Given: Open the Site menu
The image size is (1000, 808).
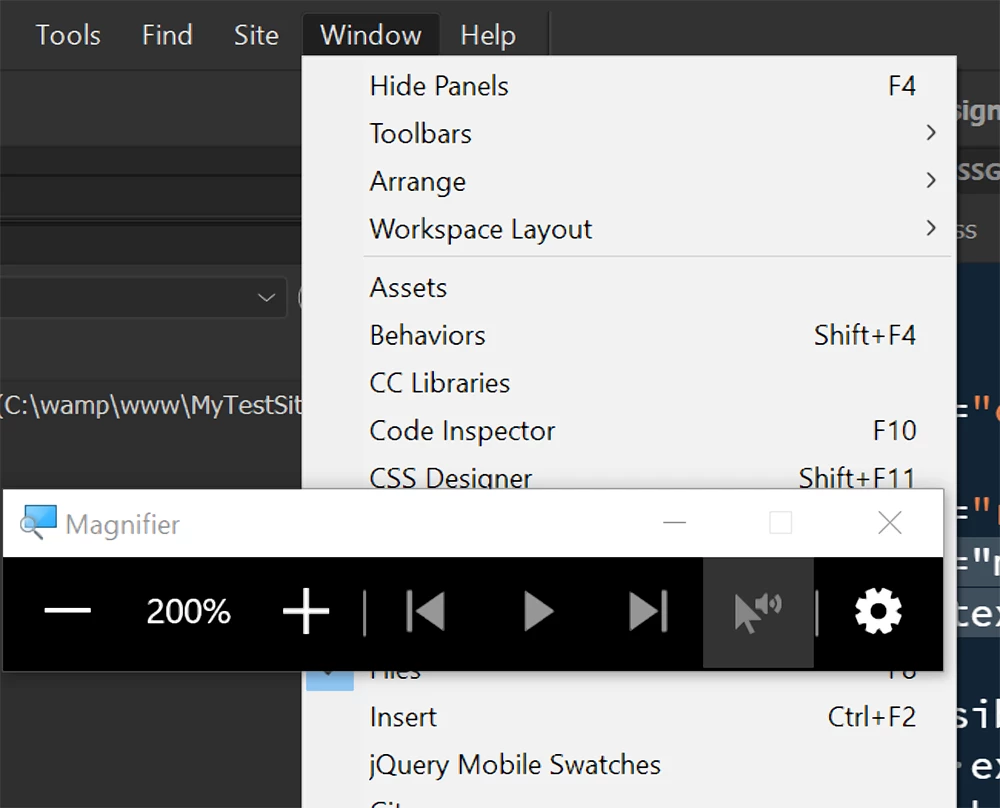Looking at the screenshot, I should pyautogui.click(x=256, y=35).
